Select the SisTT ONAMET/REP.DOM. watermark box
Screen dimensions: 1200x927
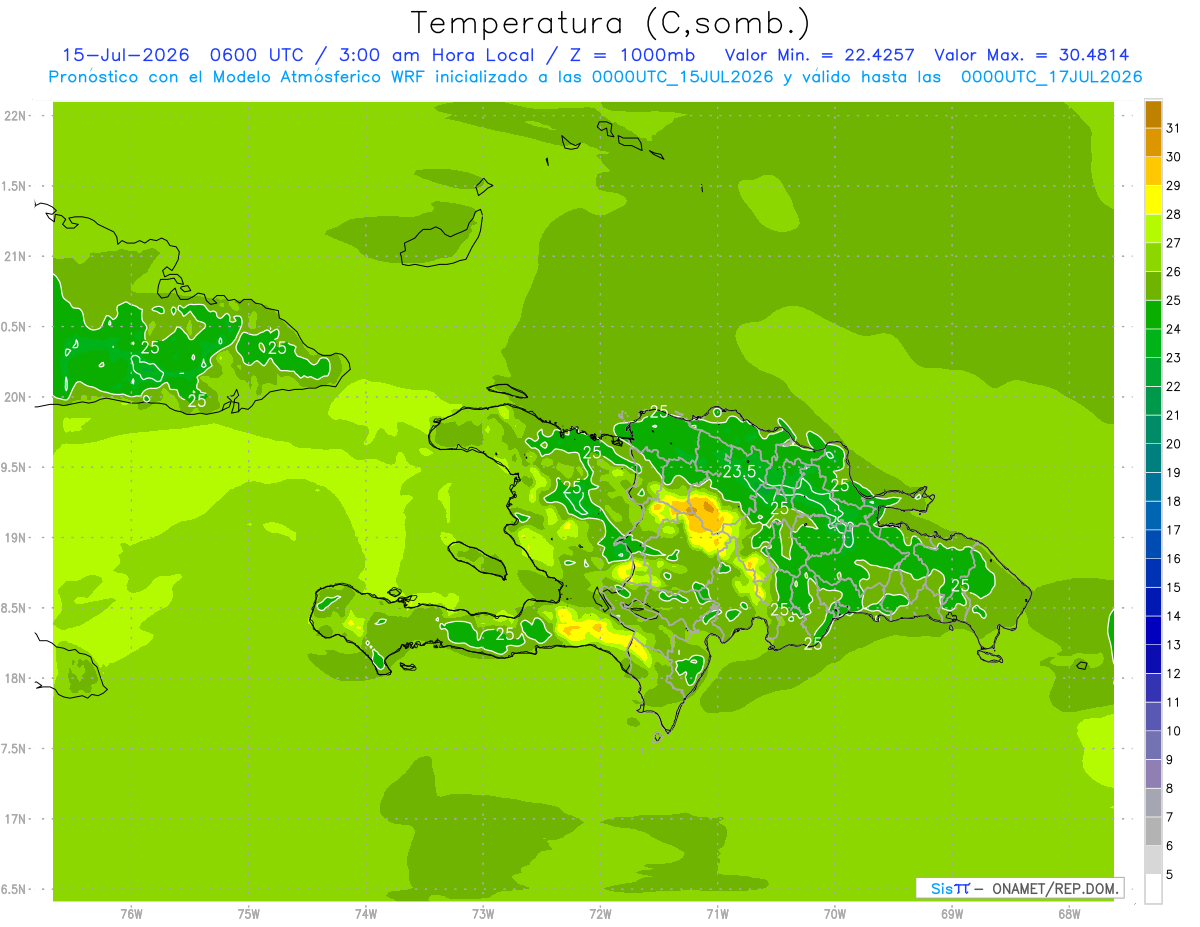(x=1020, y=888)
